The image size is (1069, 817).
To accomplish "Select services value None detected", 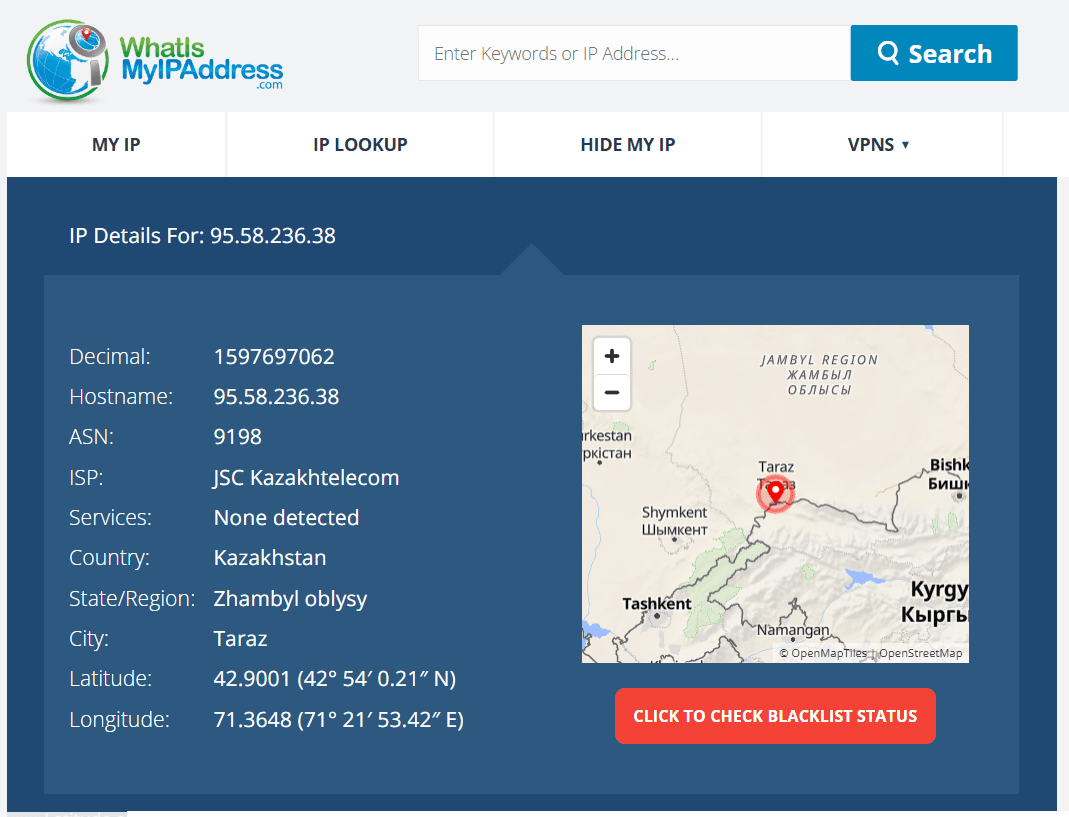I will pyautogui.click(x=286, y=518).
